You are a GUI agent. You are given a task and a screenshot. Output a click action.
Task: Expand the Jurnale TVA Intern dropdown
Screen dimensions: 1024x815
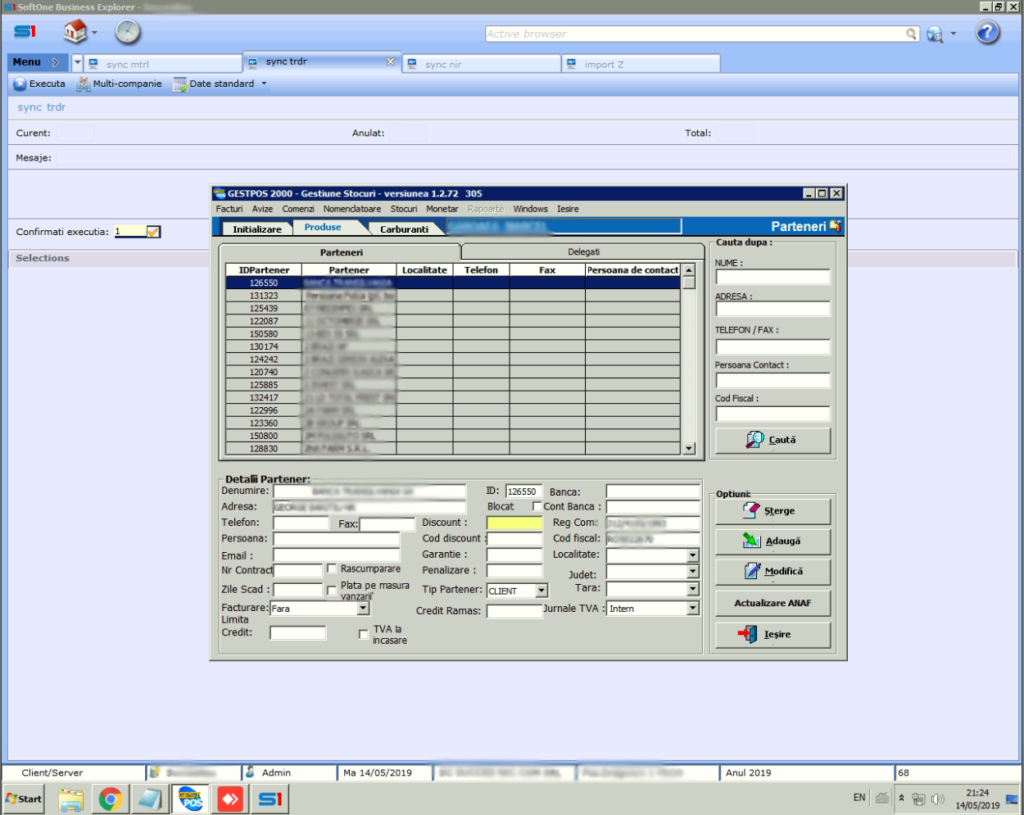coord(692,609)
